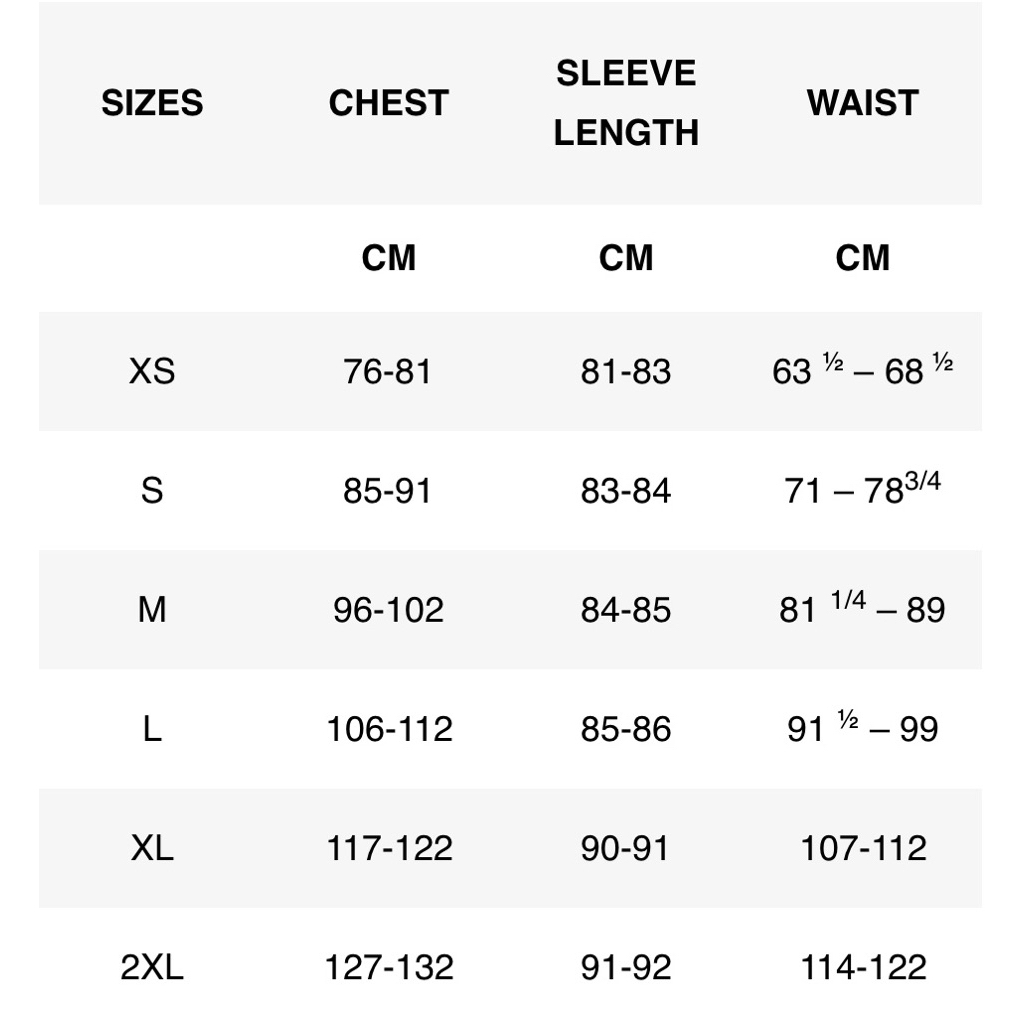Click the M size label

[152, 609]
